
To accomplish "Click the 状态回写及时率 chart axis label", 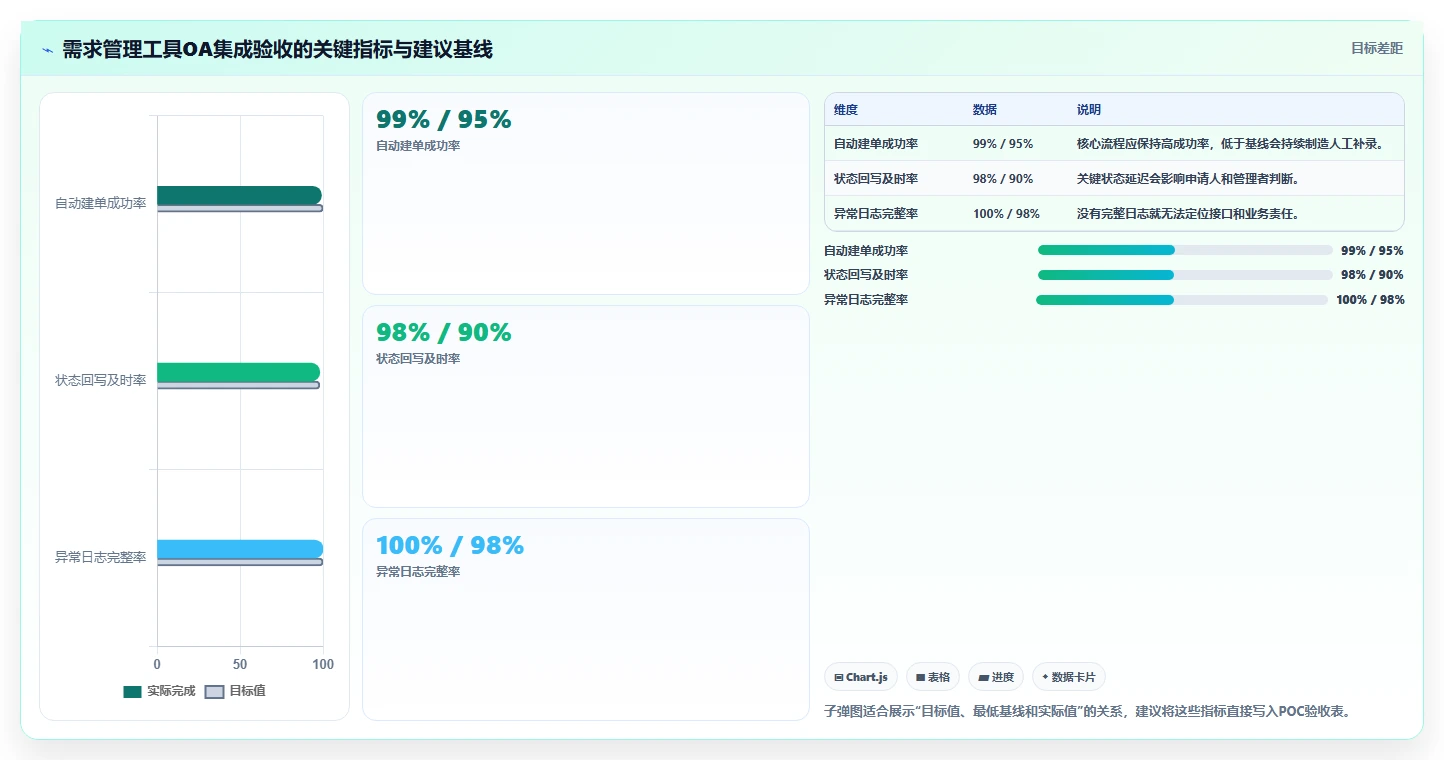I will [x=100, y=381].
